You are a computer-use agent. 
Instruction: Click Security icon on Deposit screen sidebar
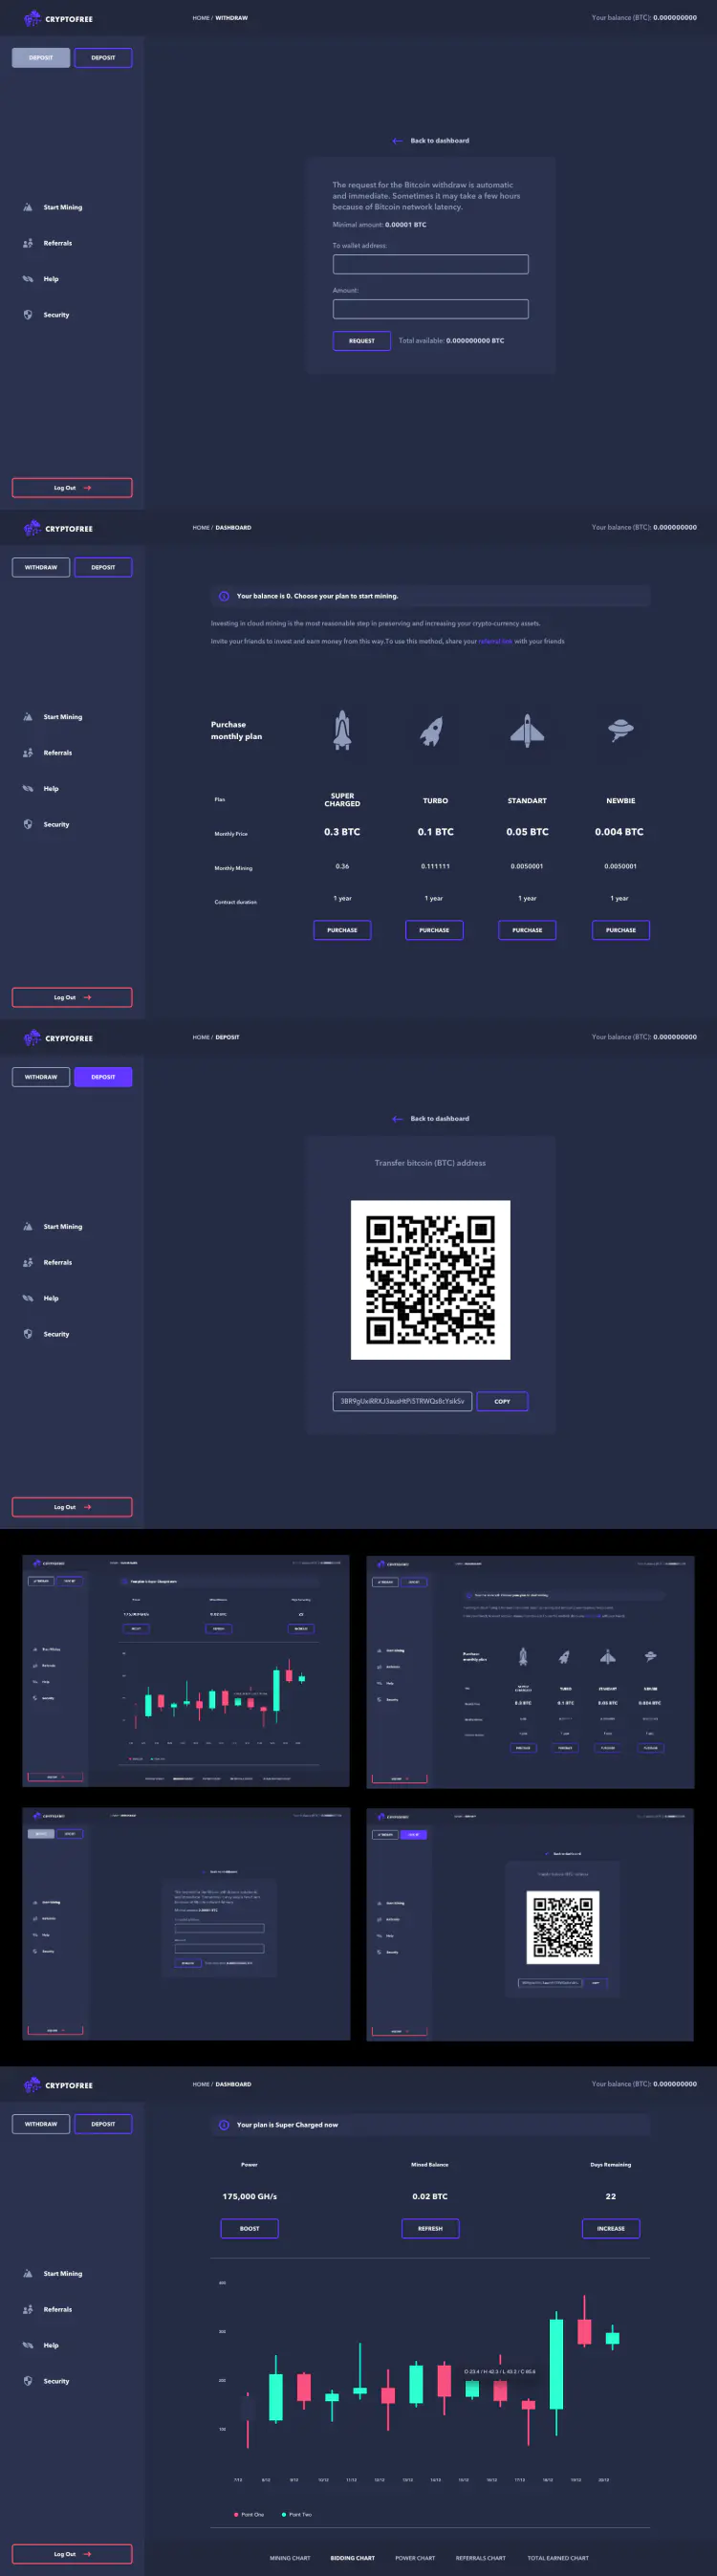28,1334
